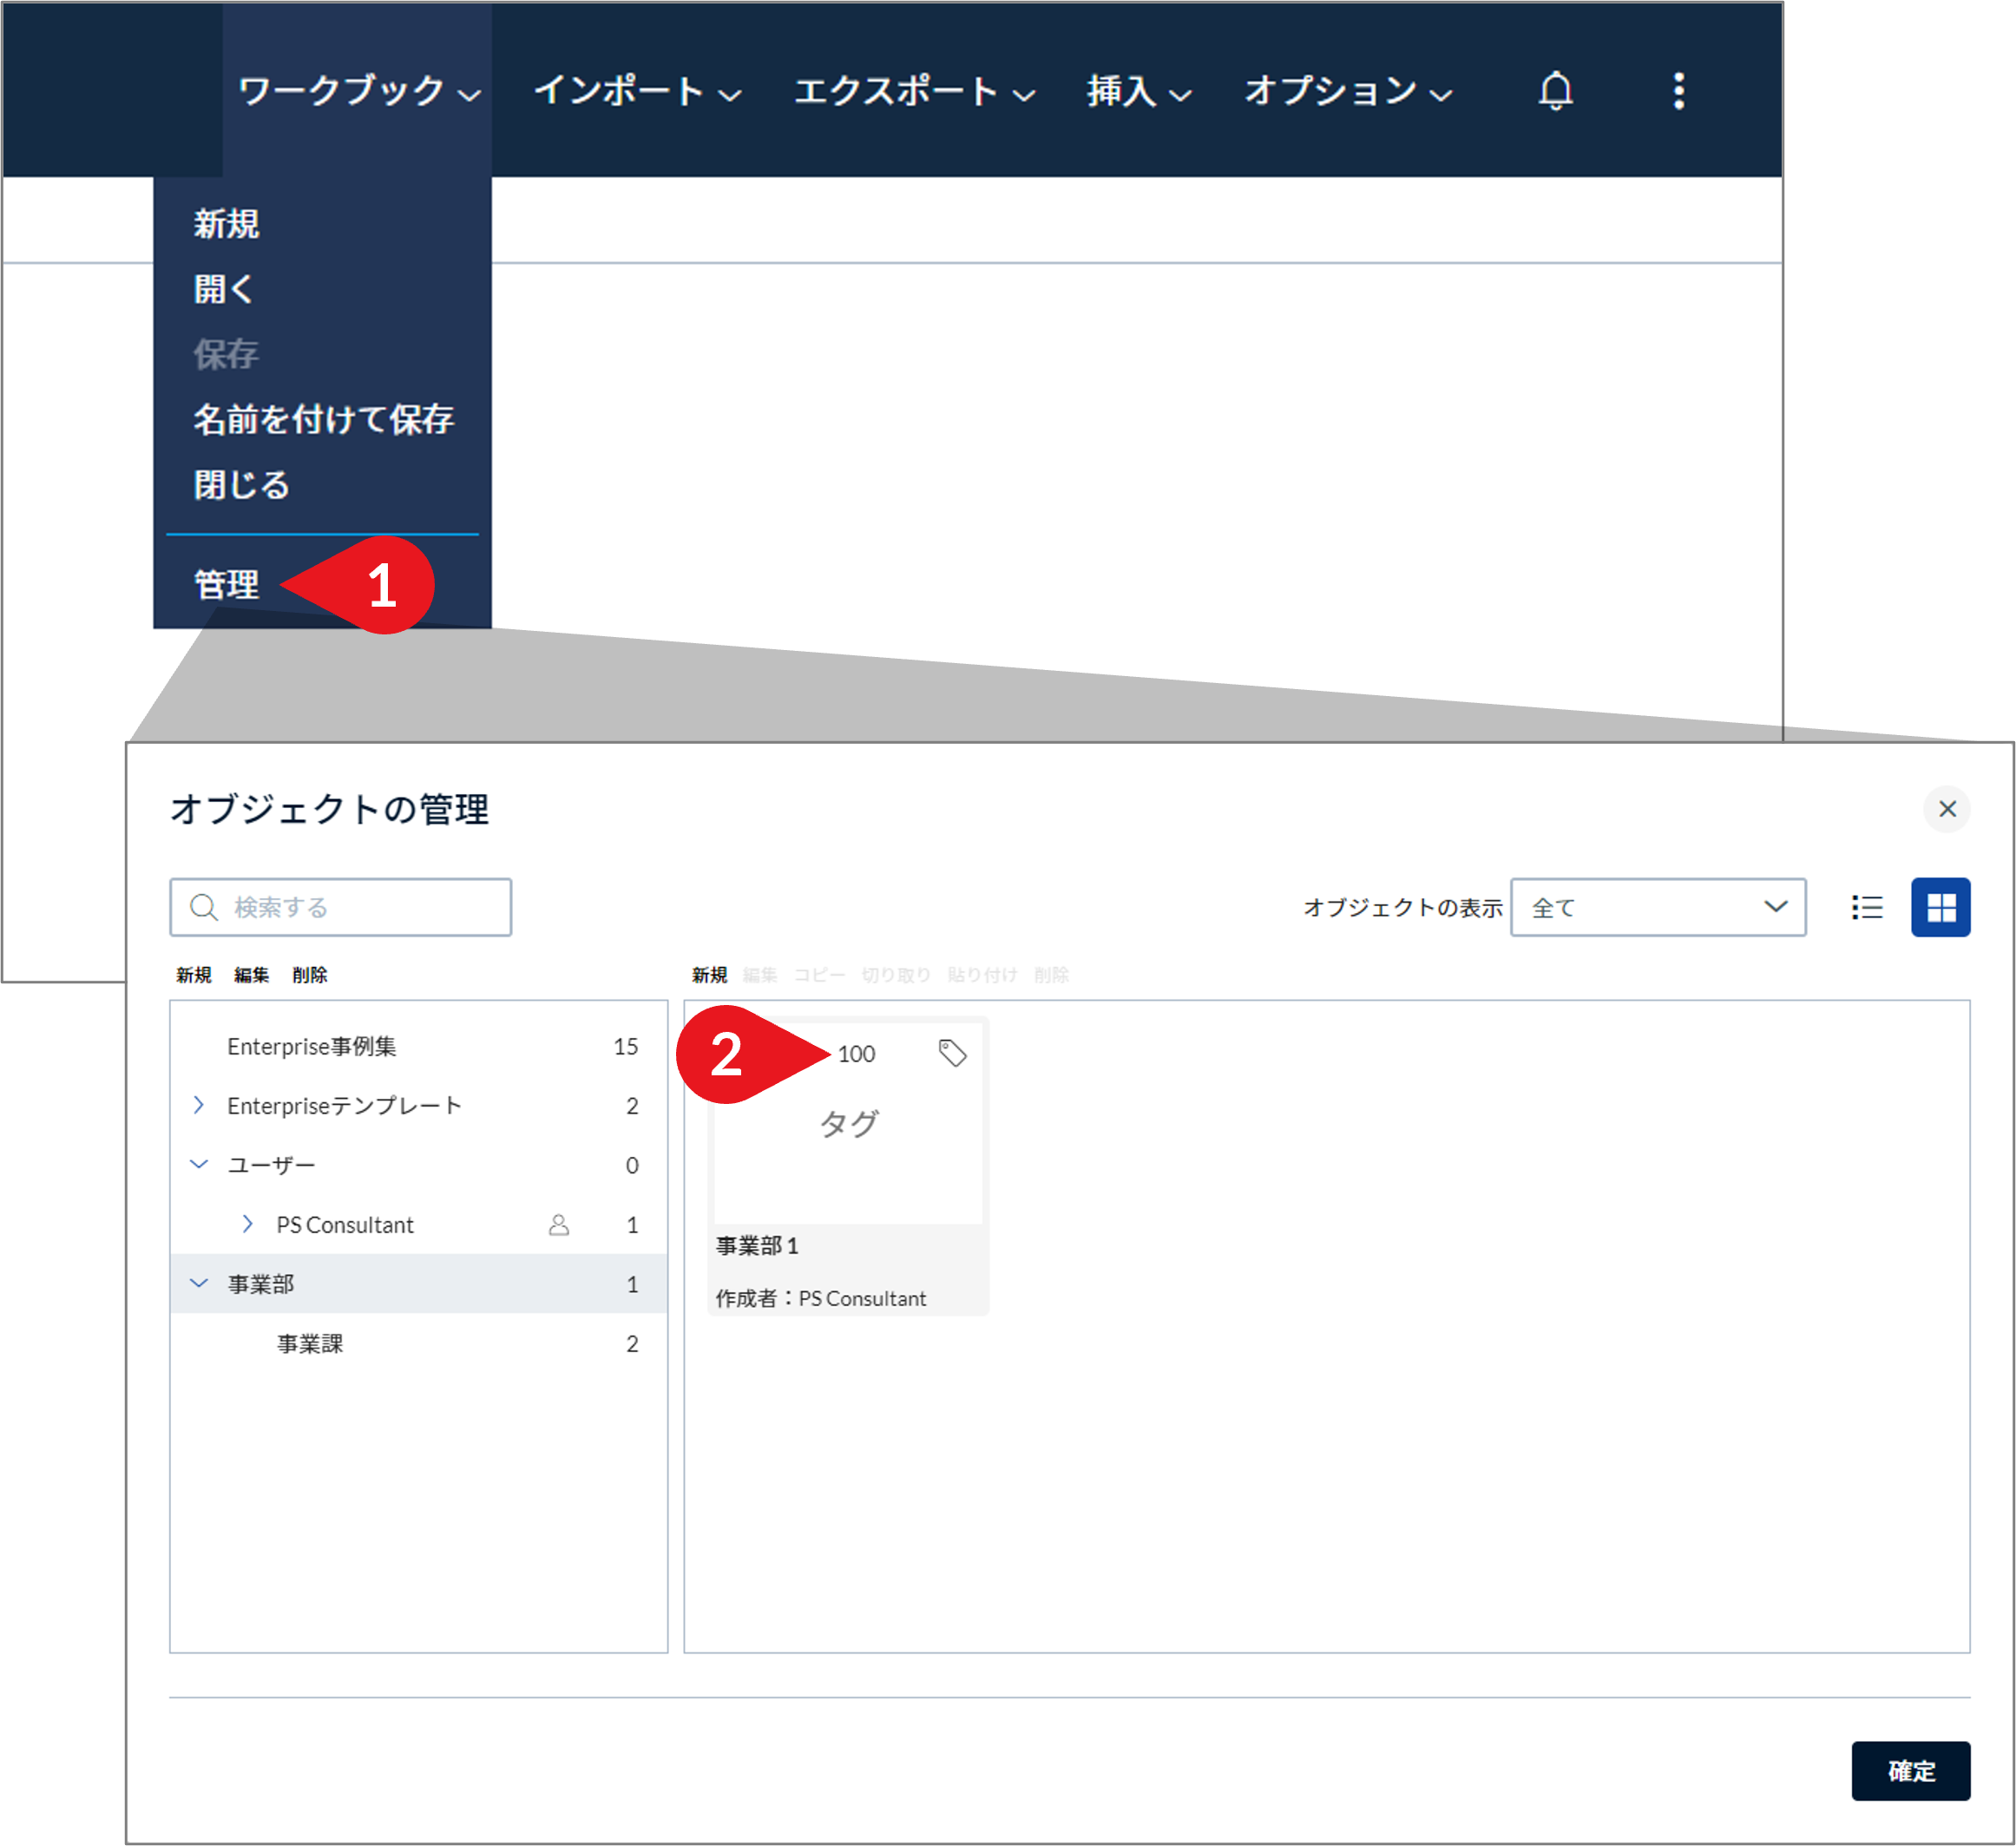The image size is (2016, 1846).
Task: Open the オブジェクトの表示 dropdown showing 全て
Action: pyautogui.click(x=1659, y=907)
